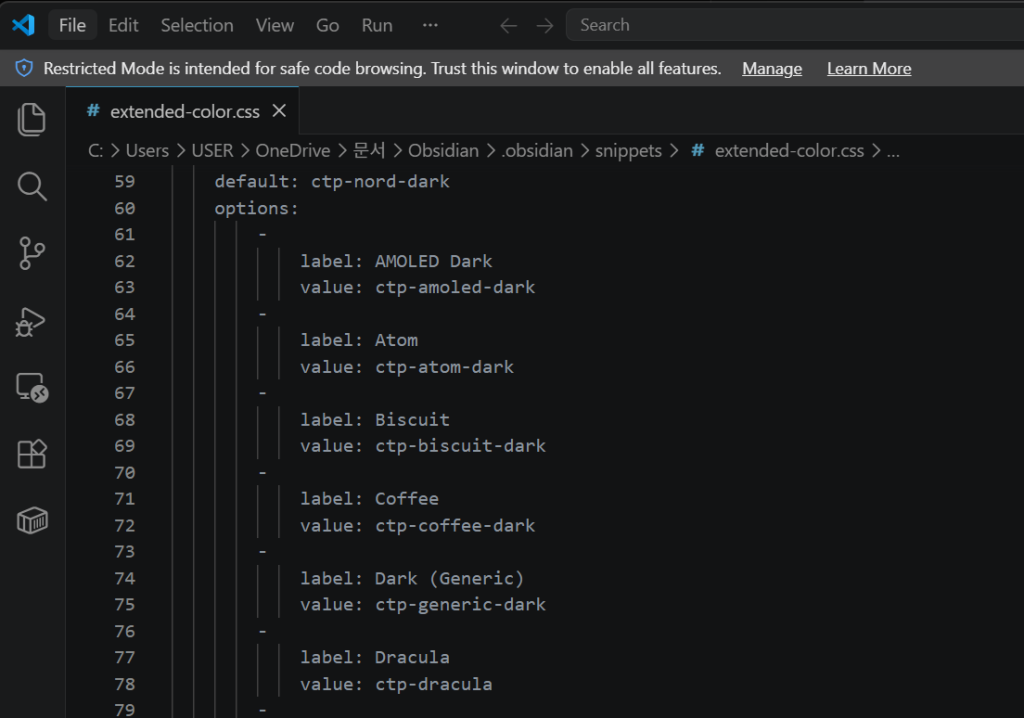Click 'label: AMOLED Dark' text

[x=396, y=261]
